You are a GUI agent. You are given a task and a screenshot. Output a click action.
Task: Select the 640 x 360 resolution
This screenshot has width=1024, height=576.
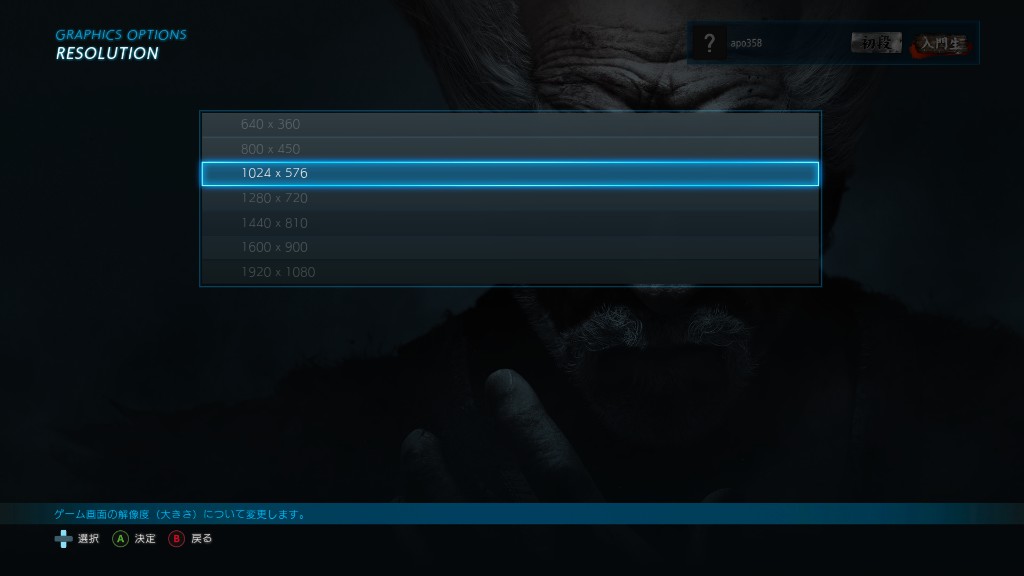pos(510,124)
